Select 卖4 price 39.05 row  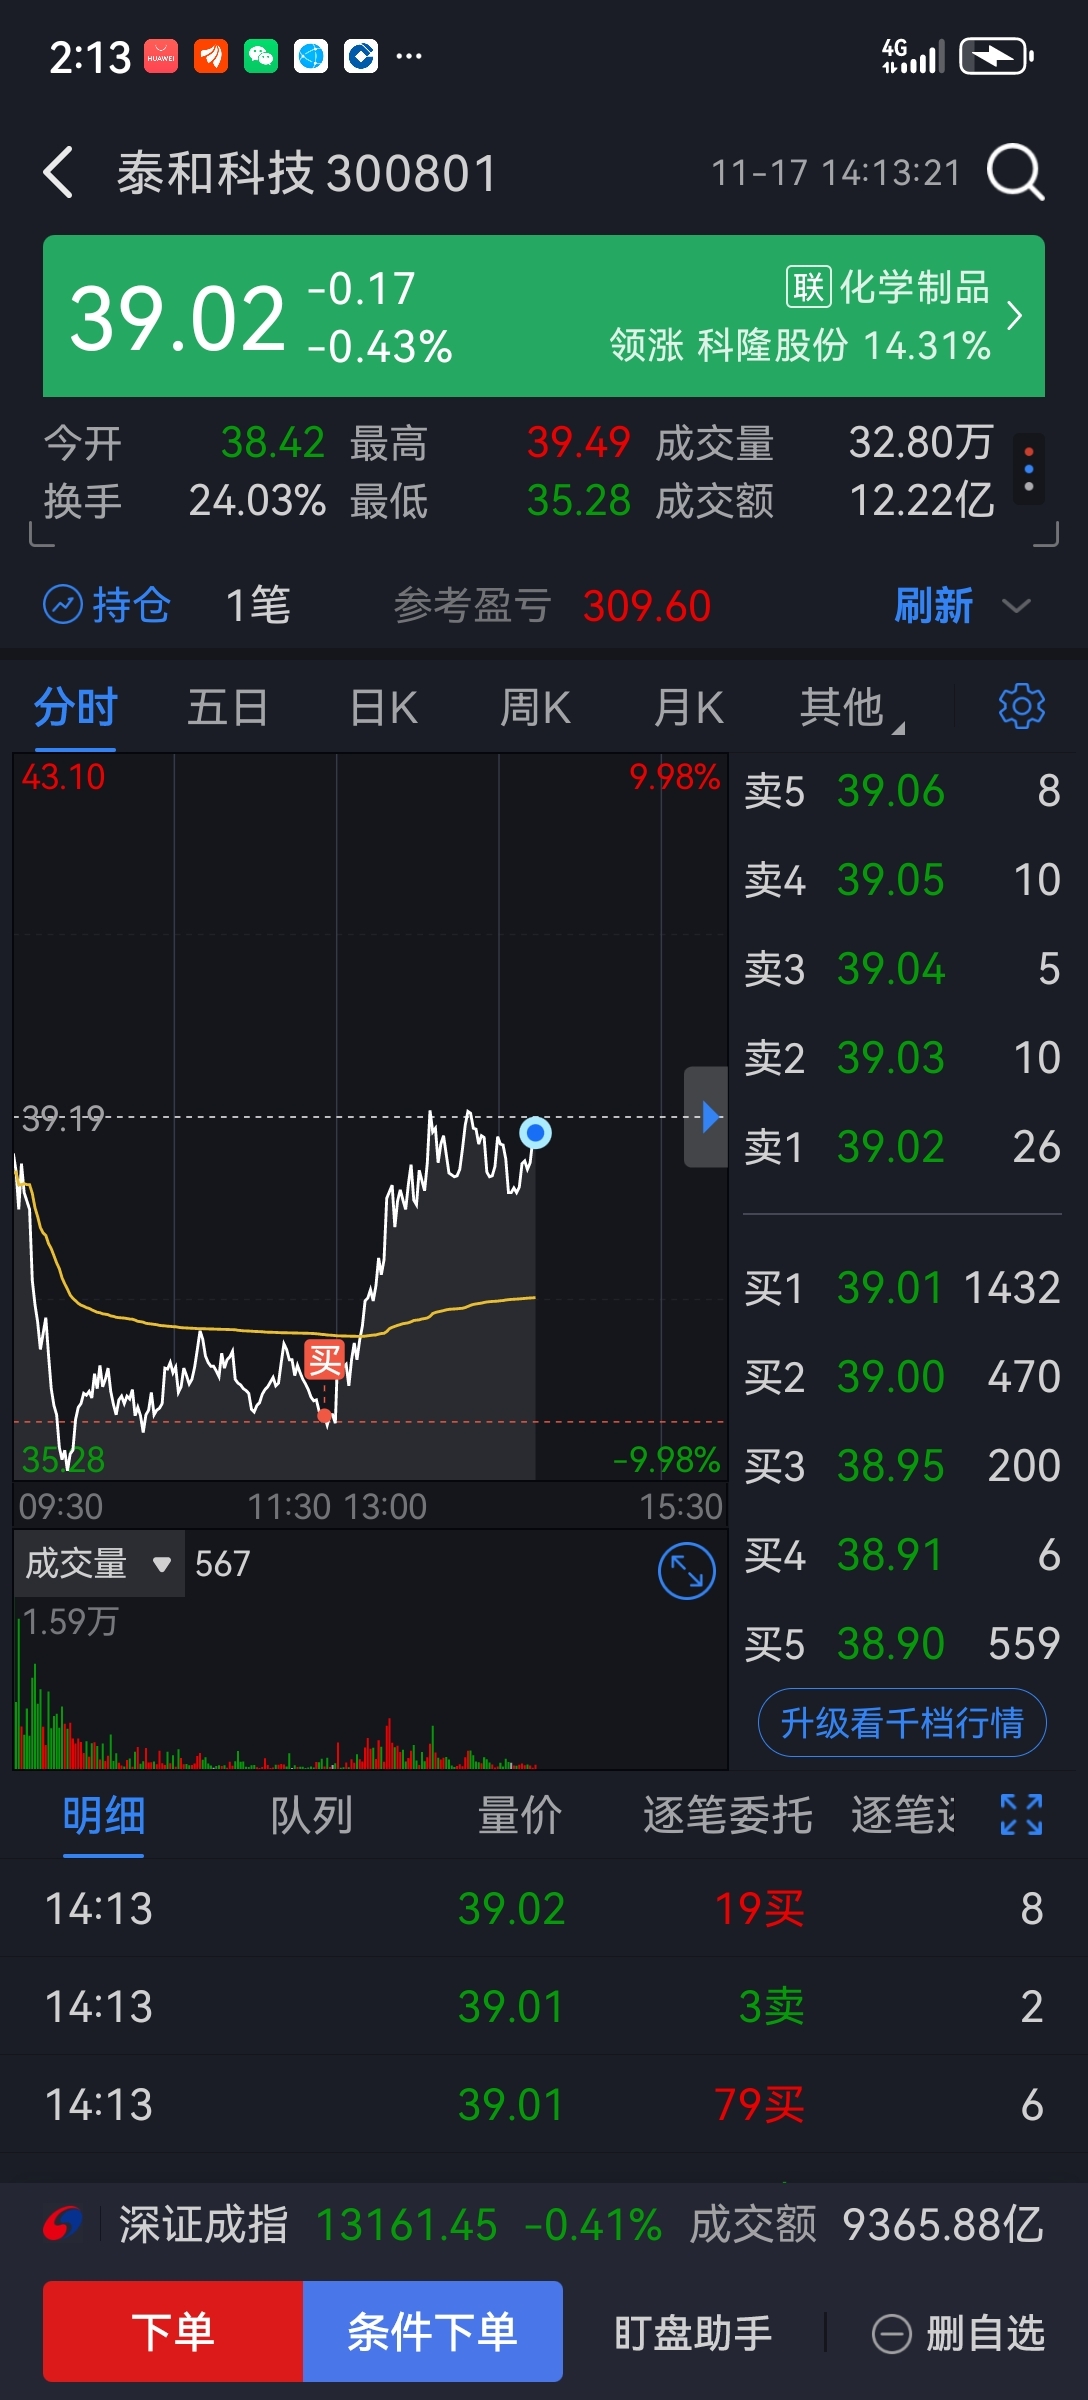(x=902, y=880)
